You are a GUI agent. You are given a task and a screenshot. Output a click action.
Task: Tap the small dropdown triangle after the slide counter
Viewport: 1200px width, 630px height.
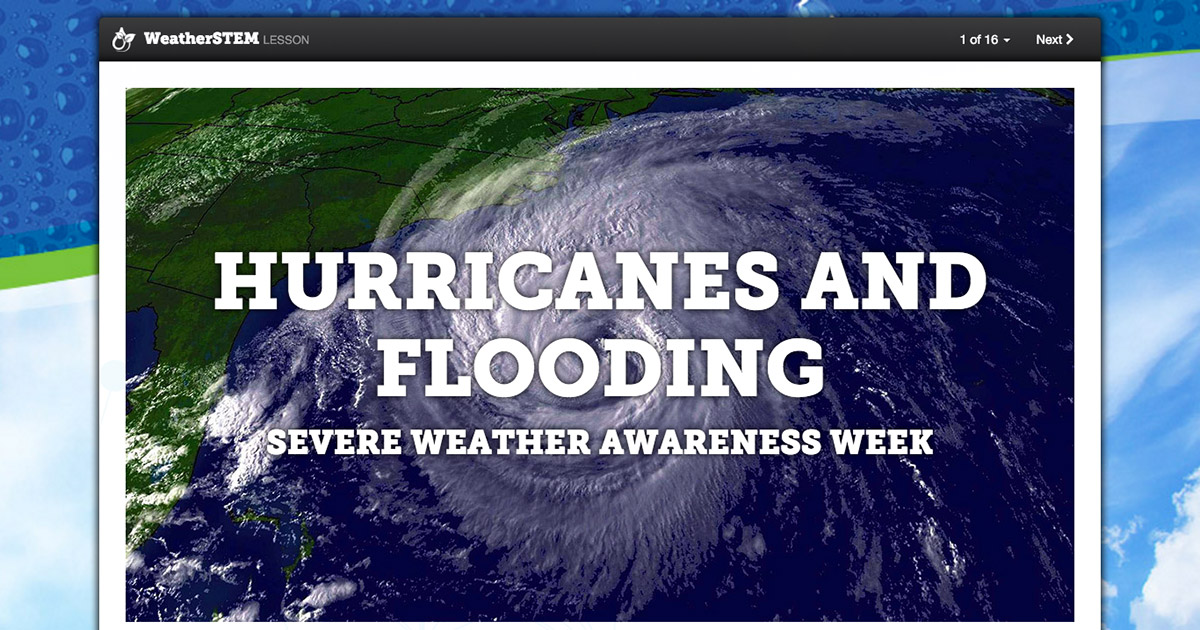point(1007,40)
